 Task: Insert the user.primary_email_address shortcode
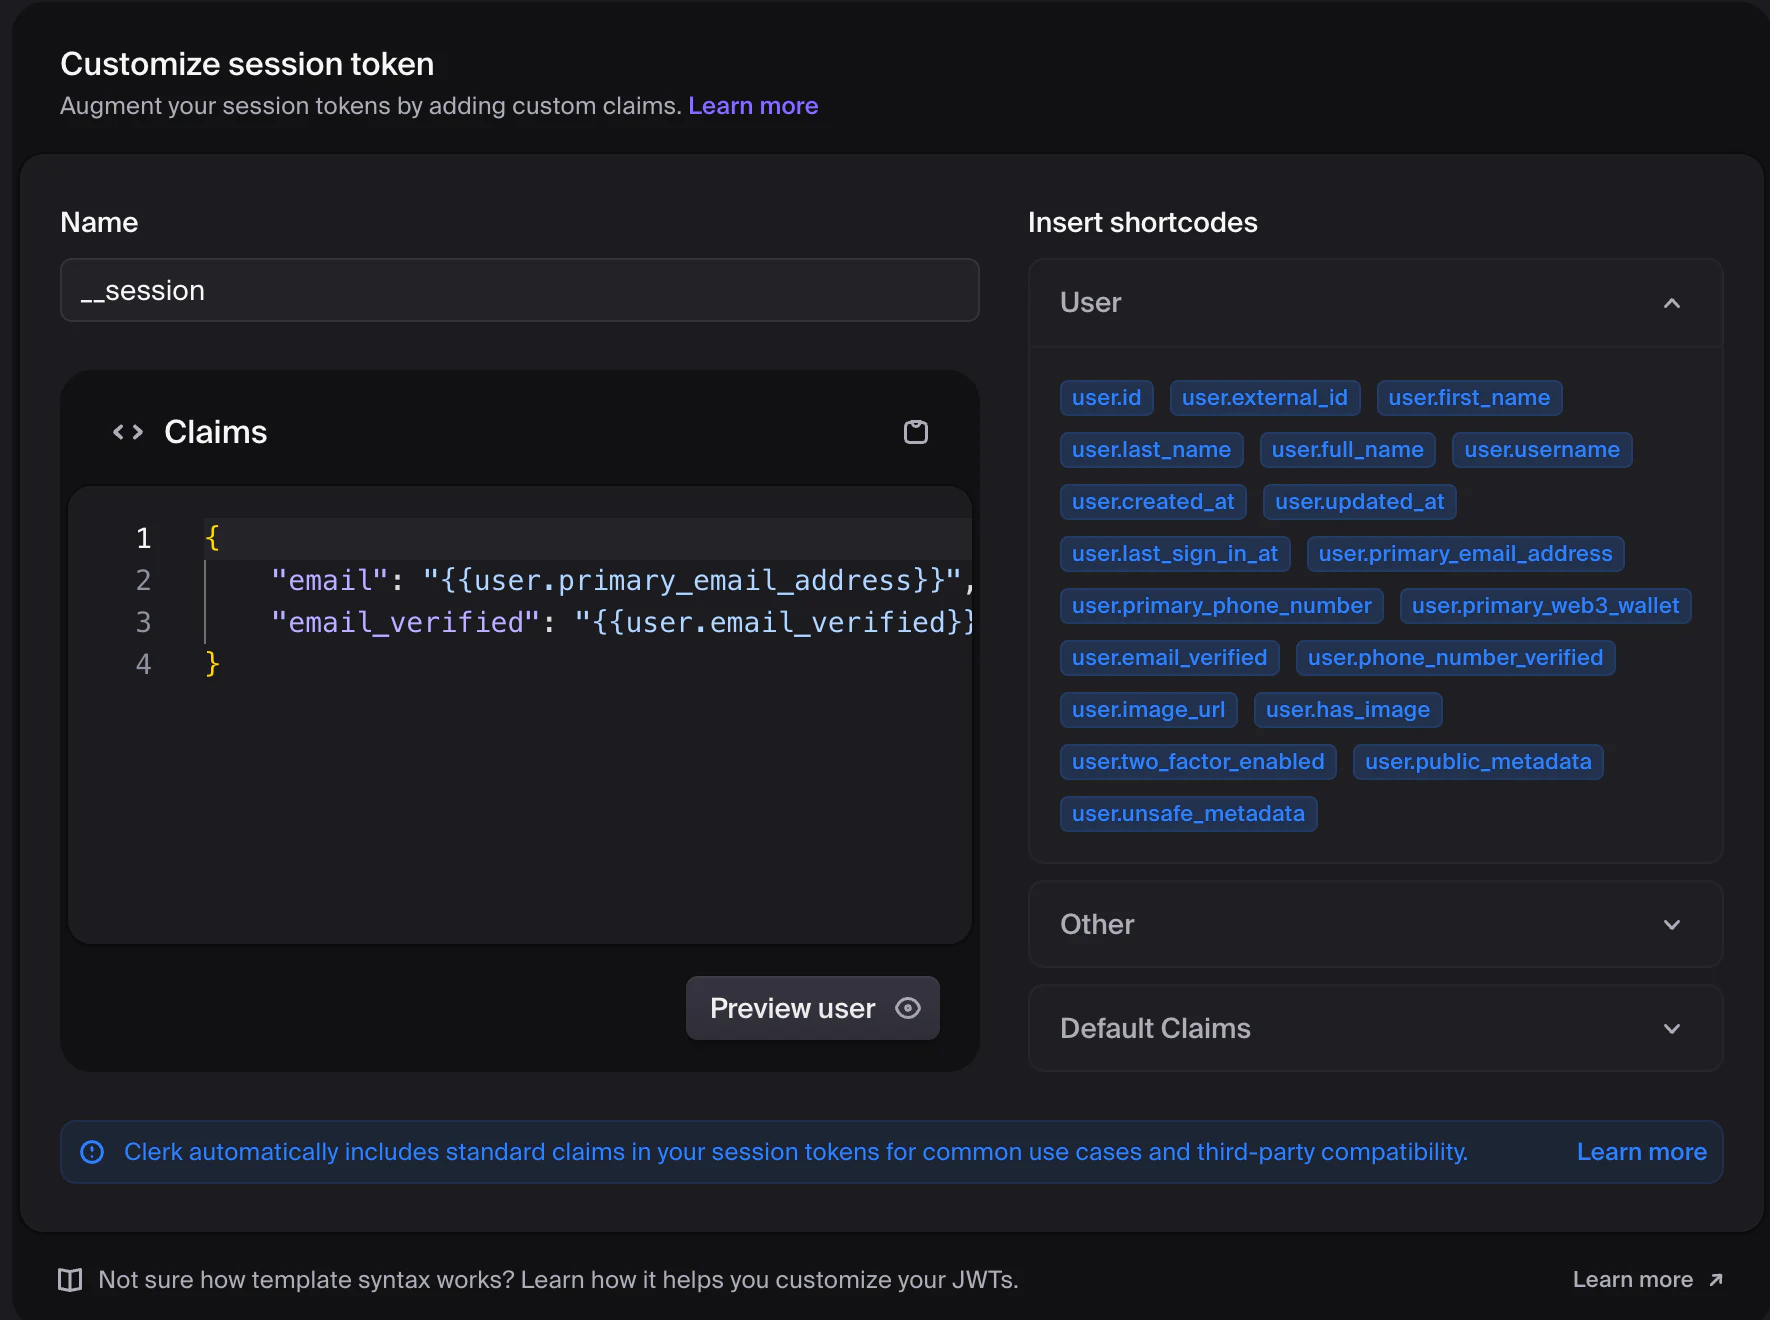click(x=1465, y=554)
